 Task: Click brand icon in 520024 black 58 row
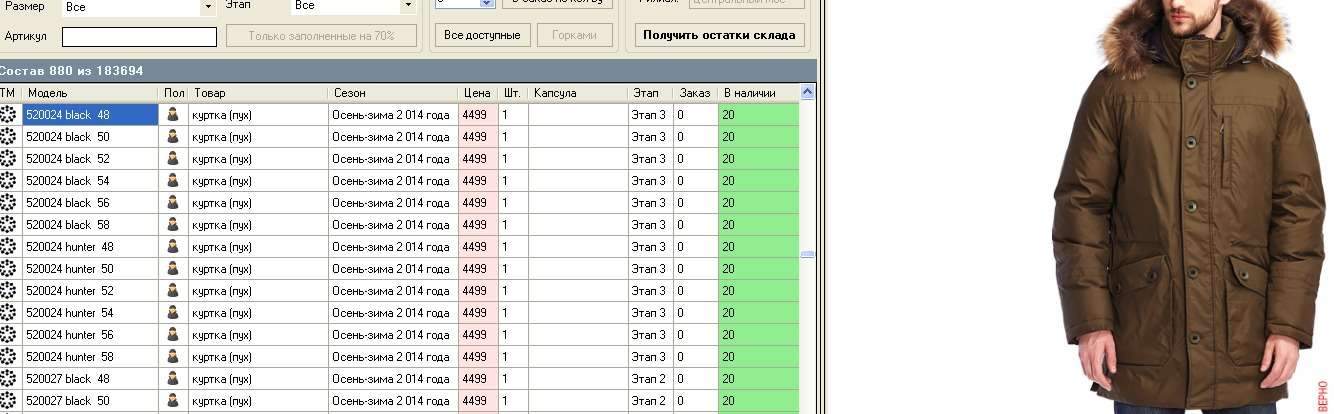point(8,225)
